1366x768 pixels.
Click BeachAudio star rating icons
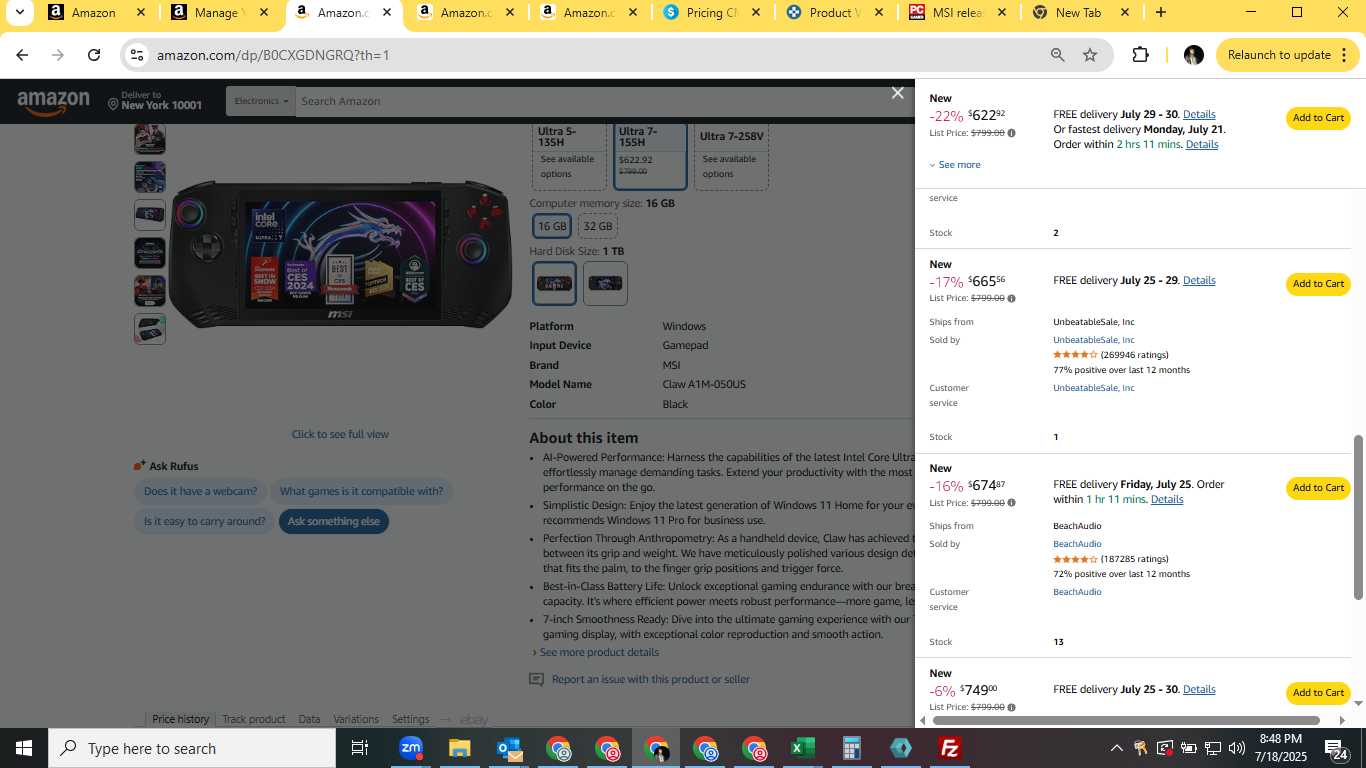pos(1075,559)
